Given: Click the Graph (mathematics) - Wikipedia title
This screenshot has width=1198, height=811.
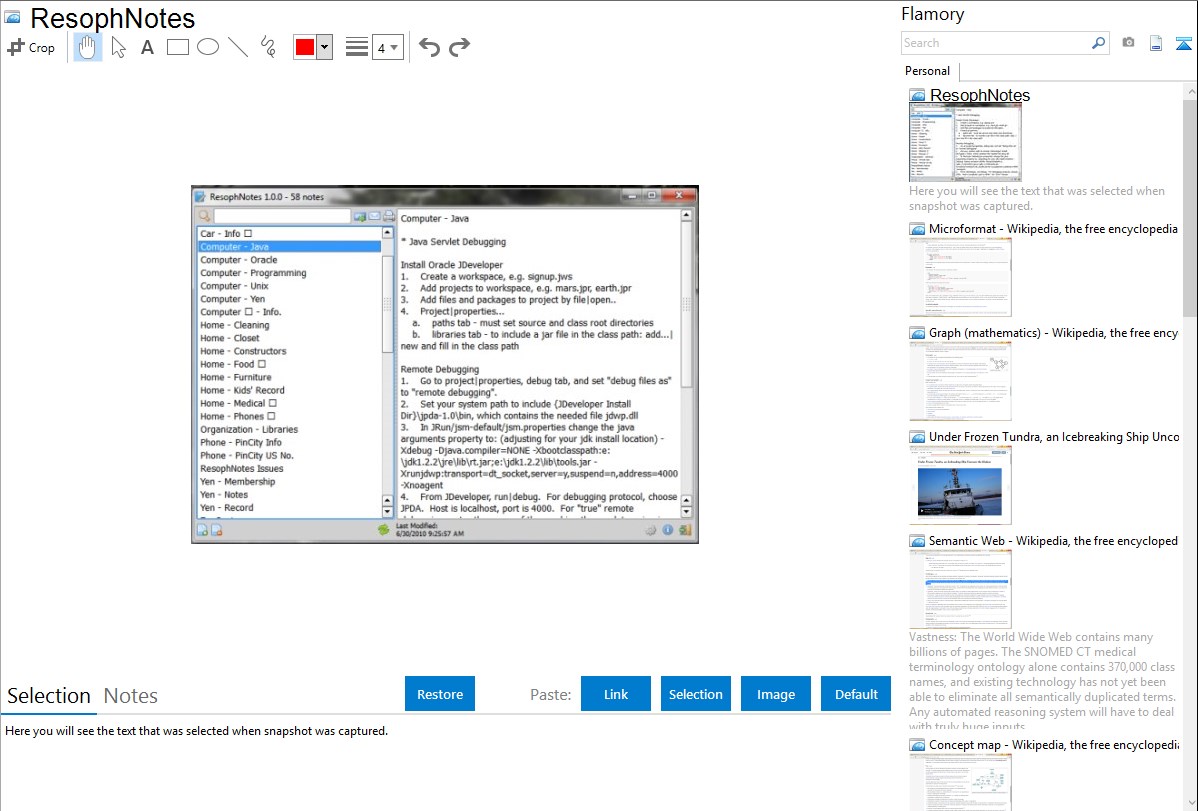Looking at the screenshot, I should 1053,333.
